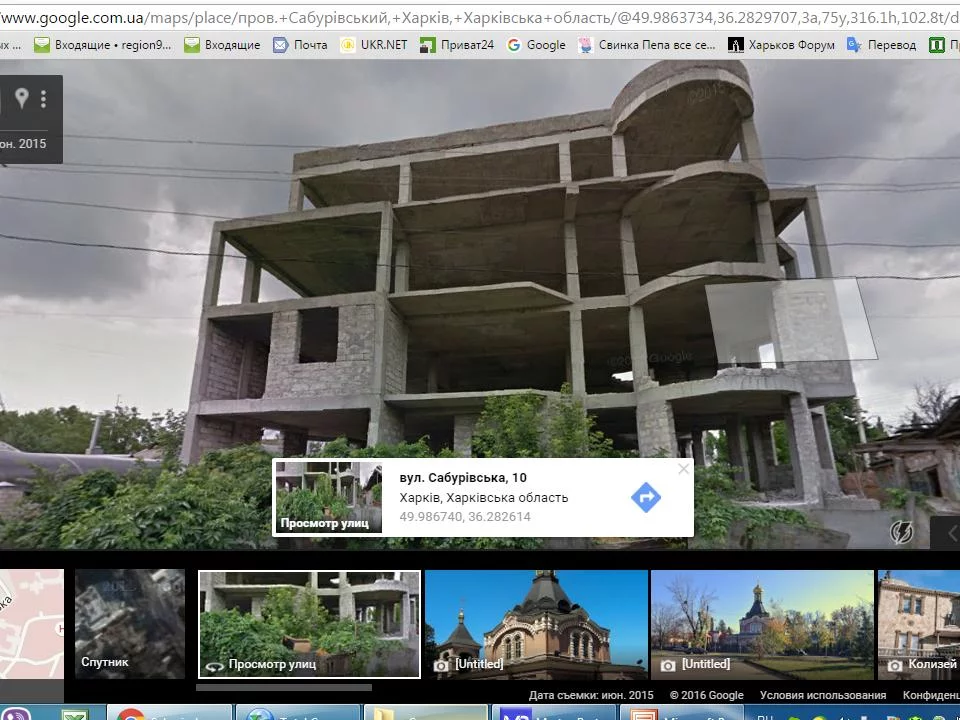Open Входящие region9 bookmark
This screenshot has width=960, height=720.
103,45
